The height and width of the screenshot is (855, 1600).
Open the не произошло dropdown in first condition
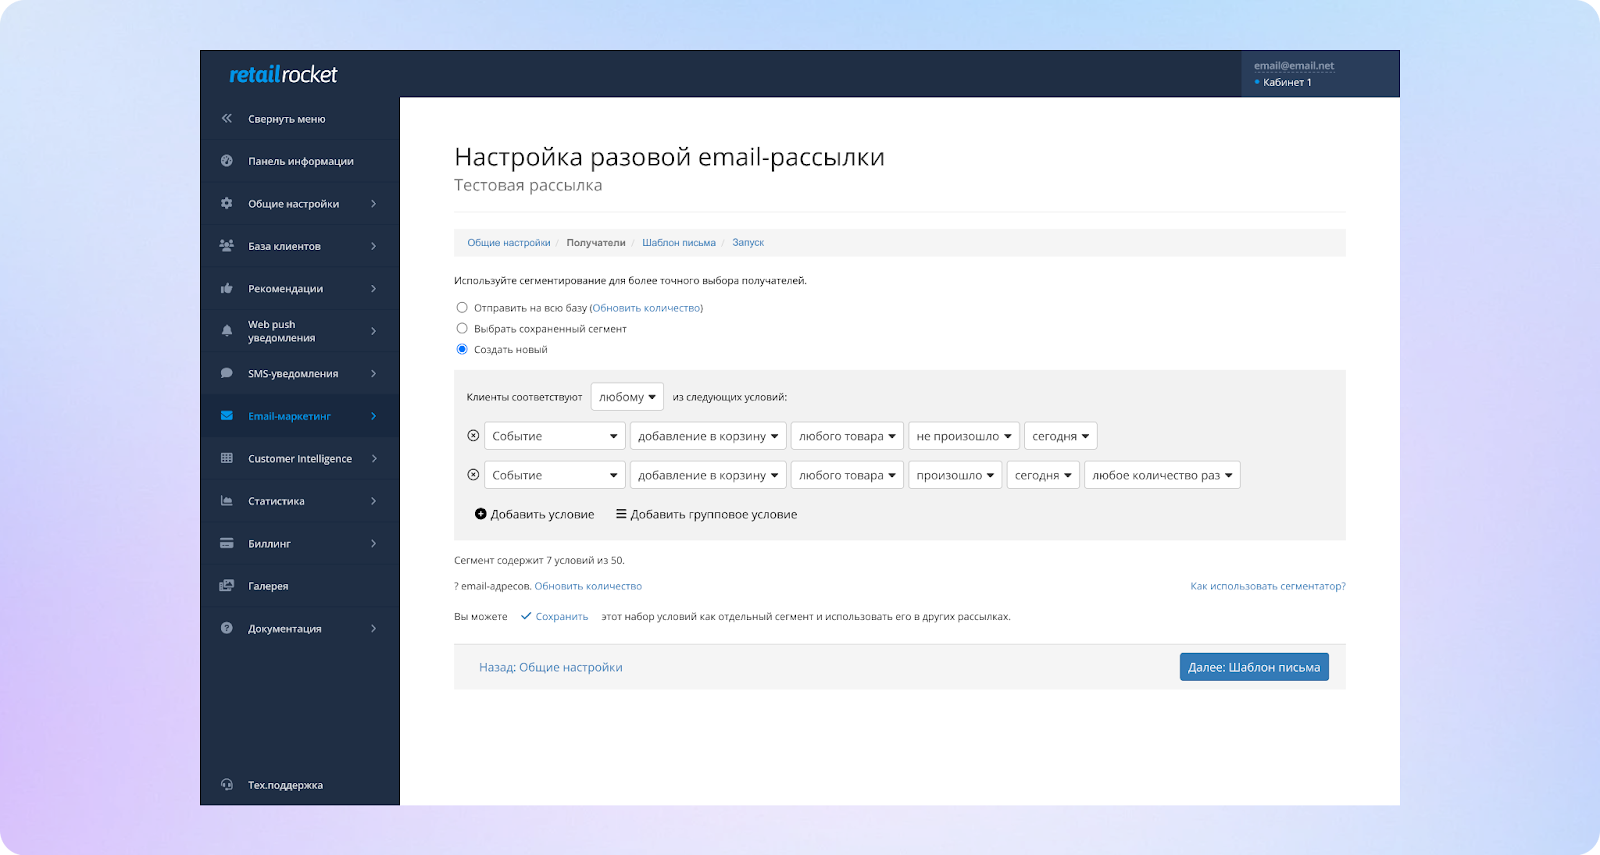point(964,436)
